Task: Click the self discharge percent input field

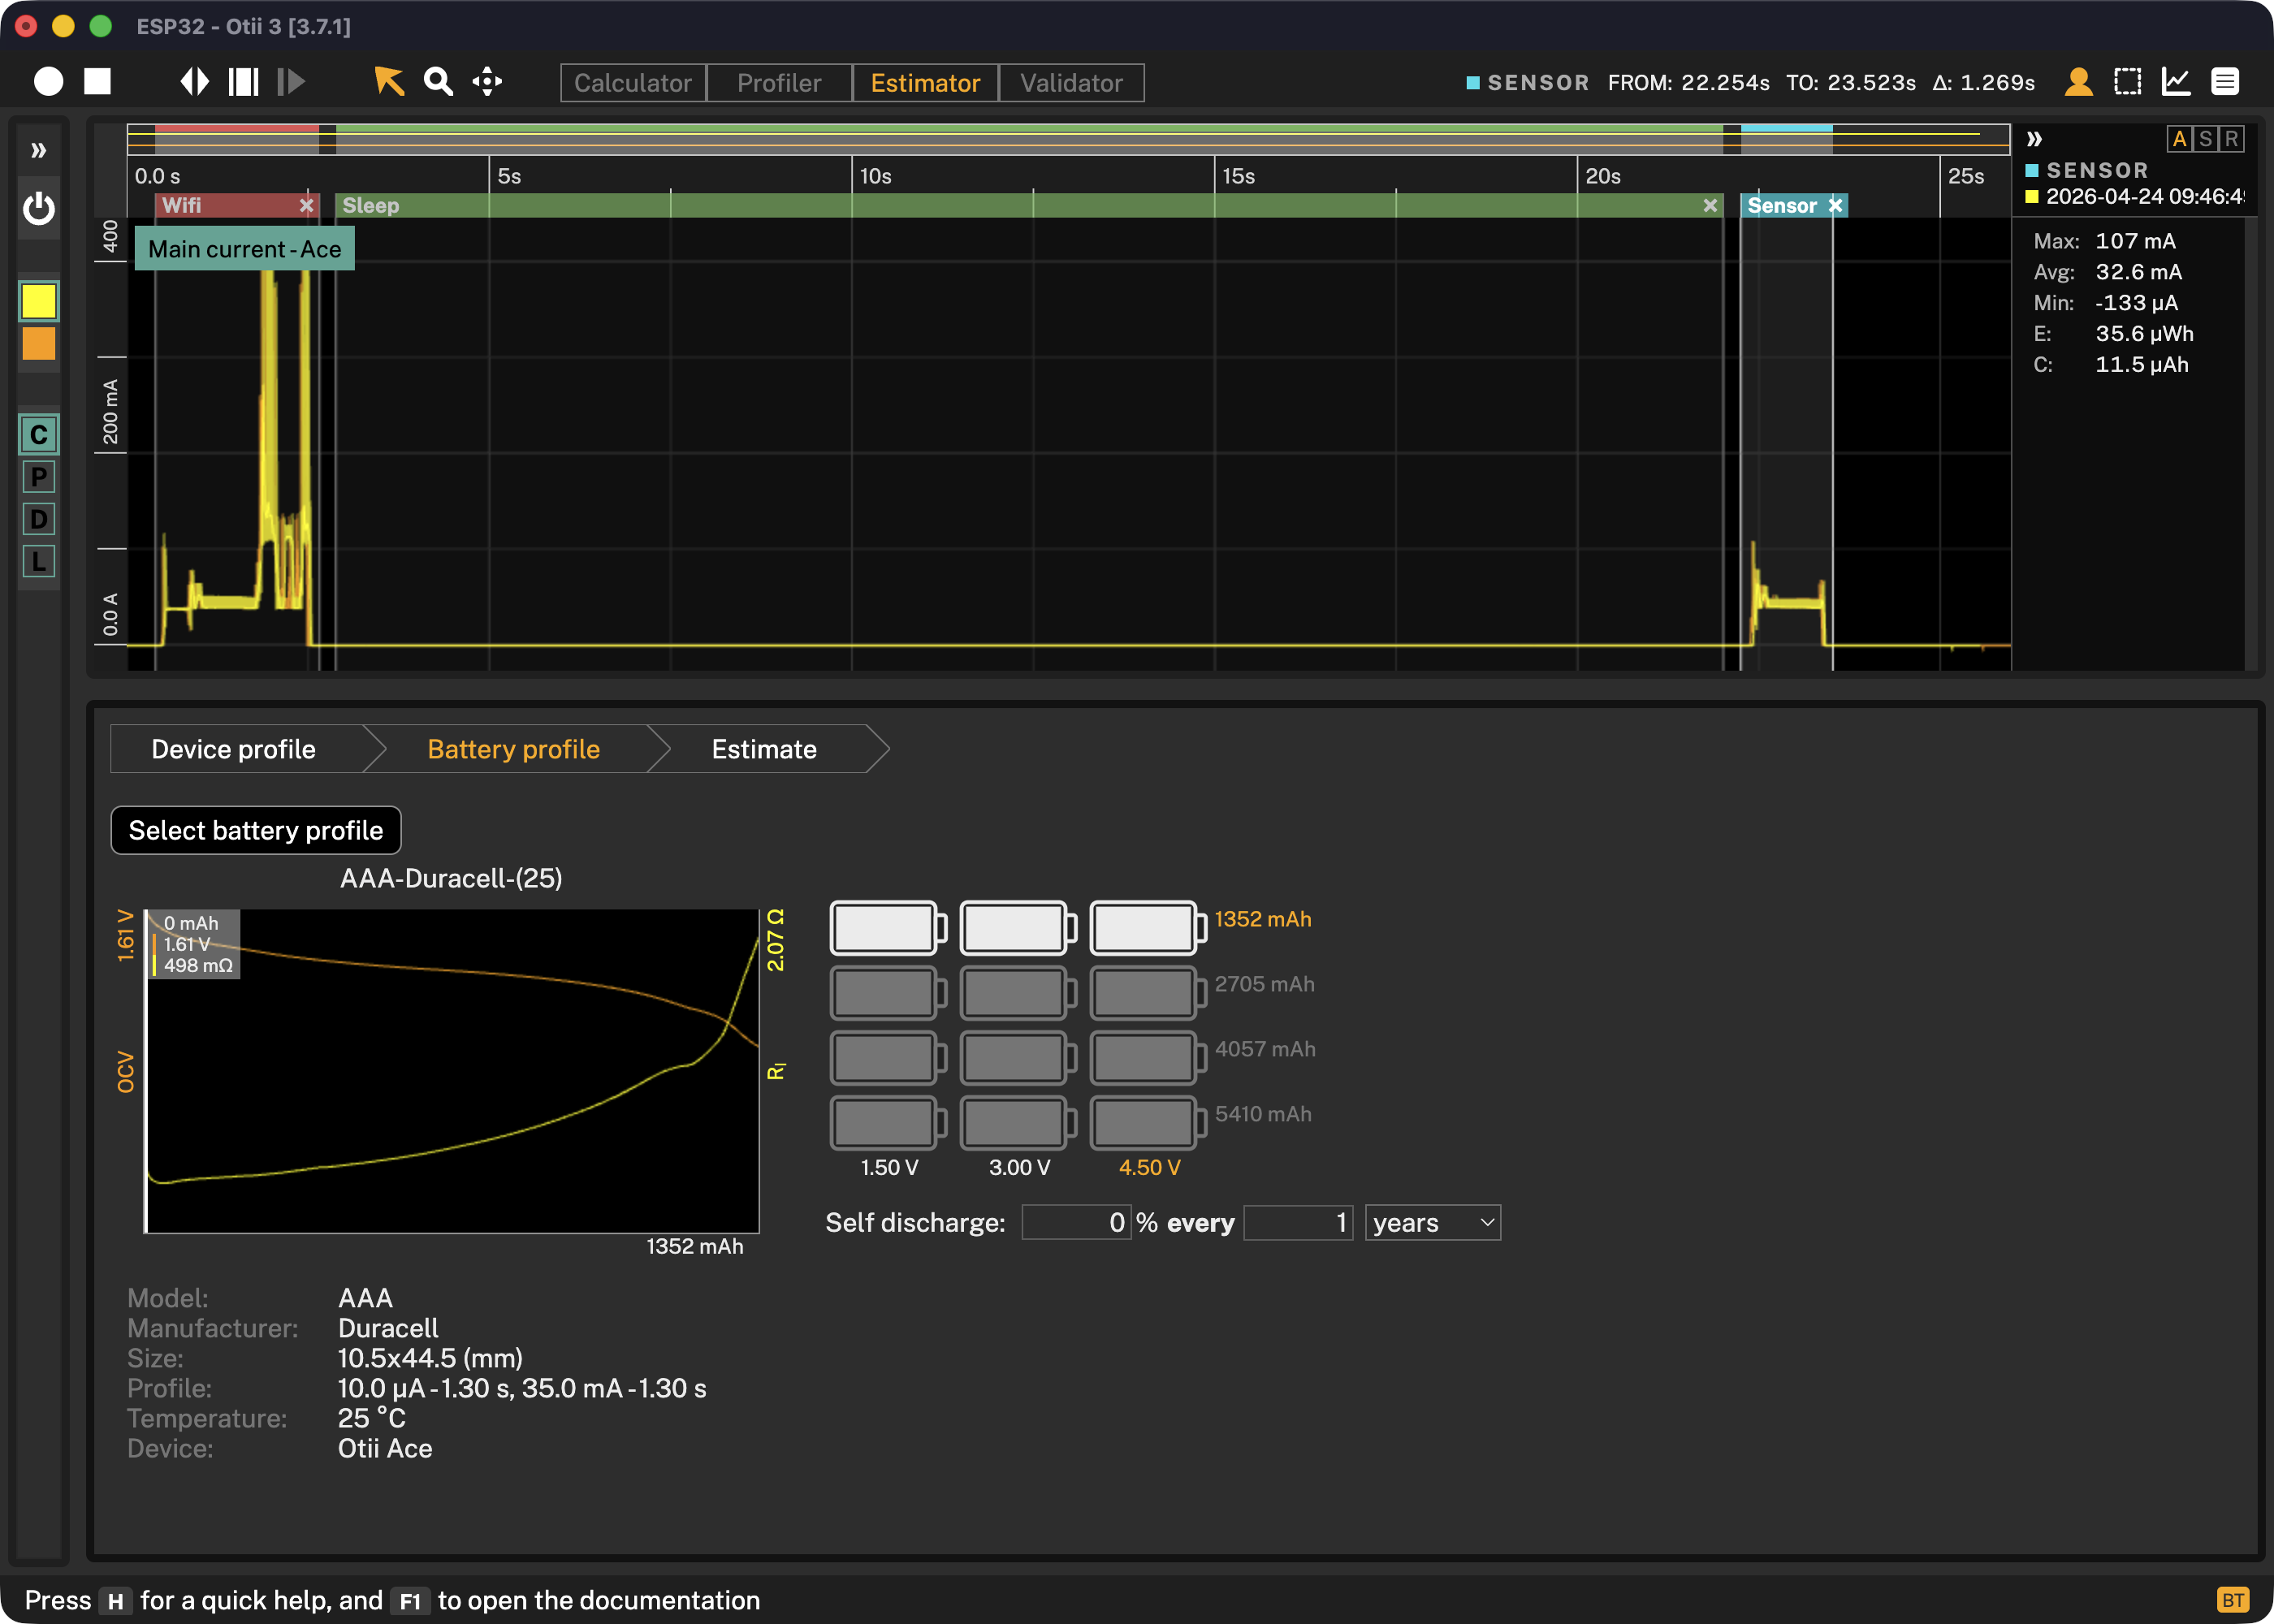Action: tap(1076, 1222)
